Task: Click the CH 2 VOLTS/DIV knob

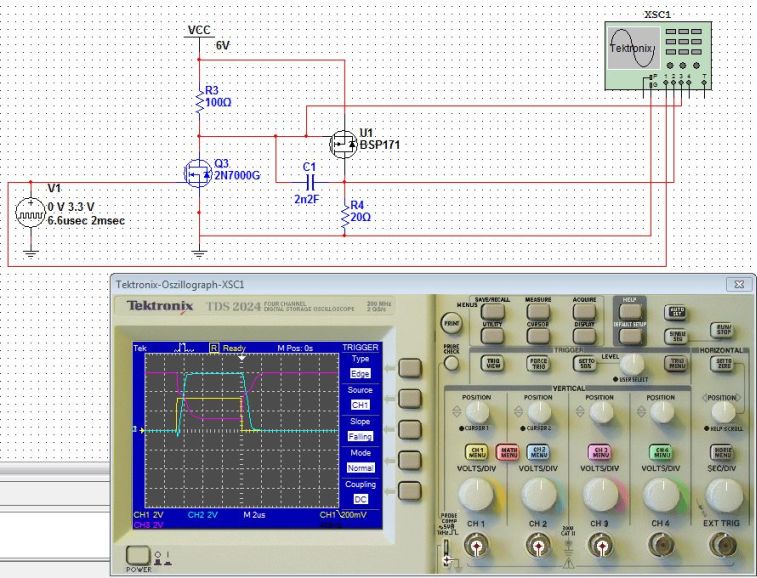Action: (x=539, y=495)
